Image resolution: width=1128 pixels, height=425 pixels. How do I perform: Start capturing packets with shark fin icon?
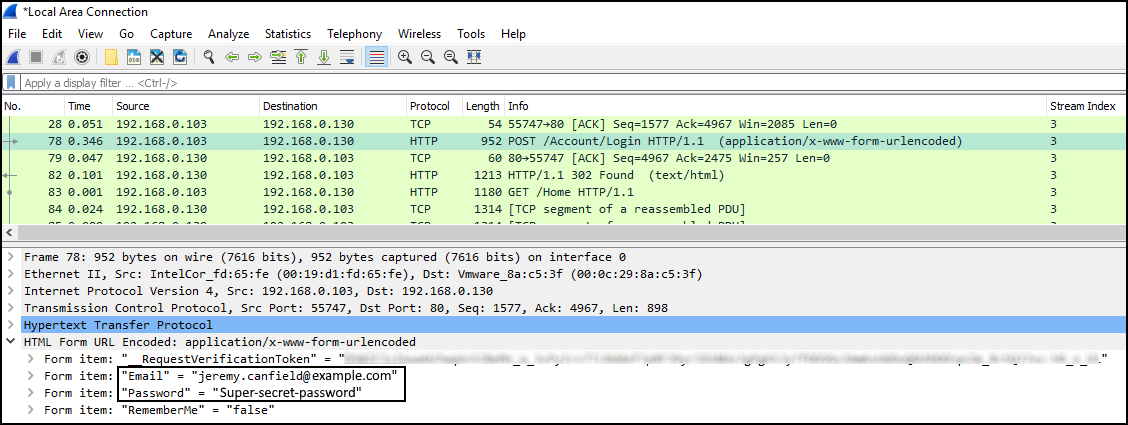(x=13, y=57)
